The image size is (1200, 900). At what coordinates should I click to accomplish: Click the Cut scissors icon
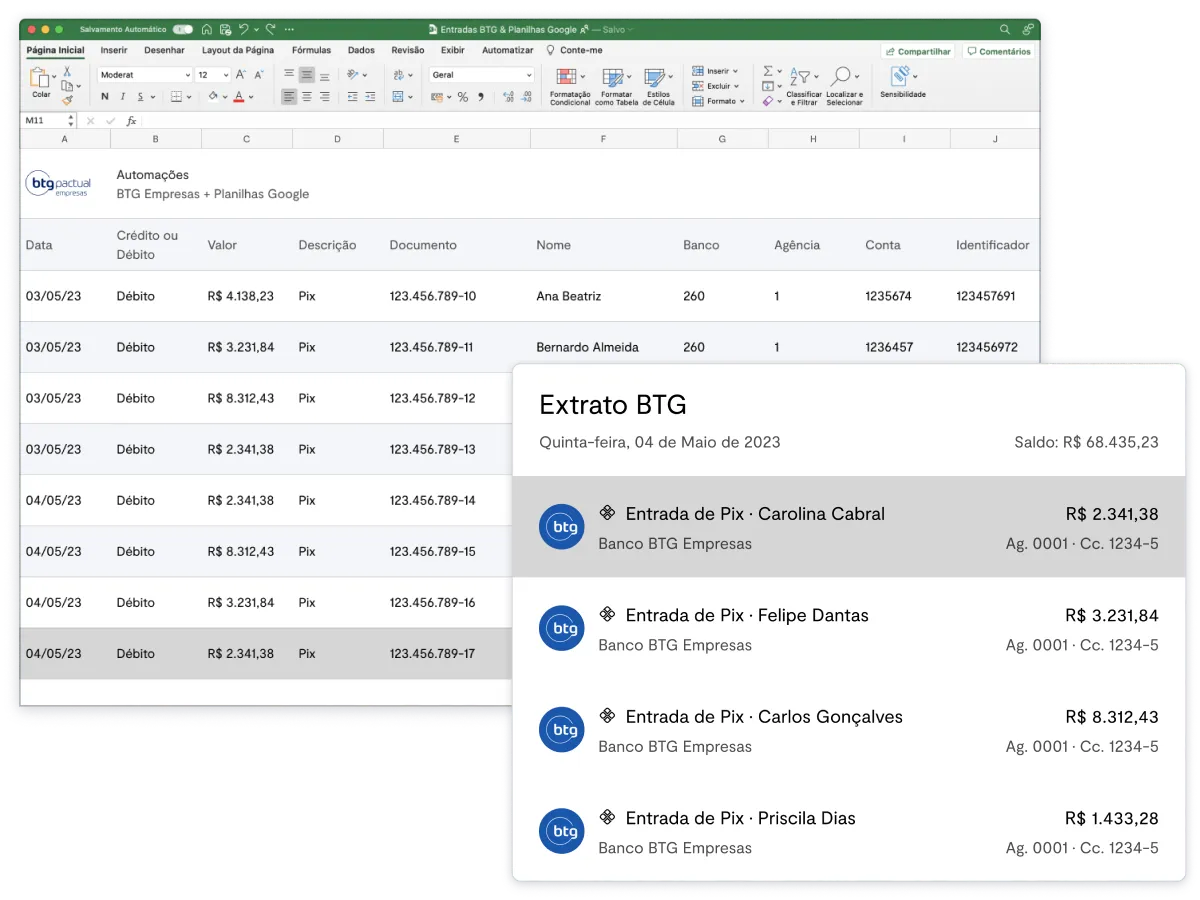tap(67, 71)
